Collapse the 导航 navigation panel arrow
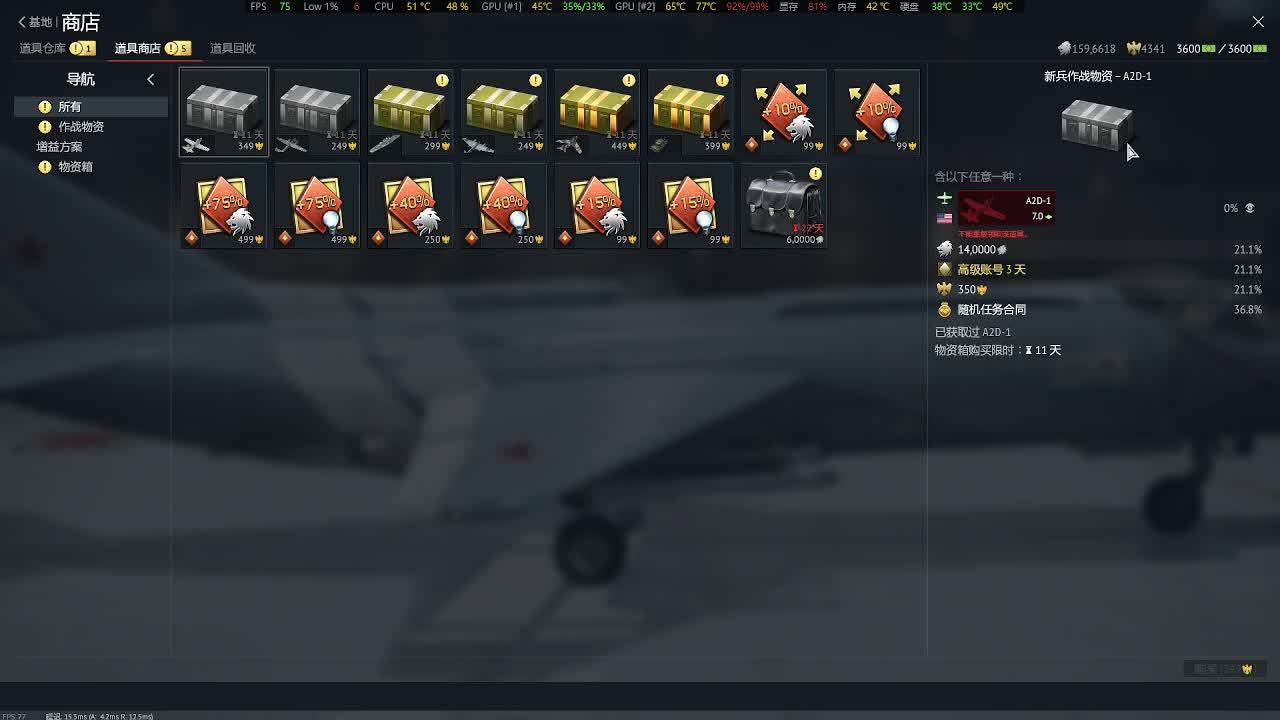Screen dimensions: 1280x720 coord(151,79)
